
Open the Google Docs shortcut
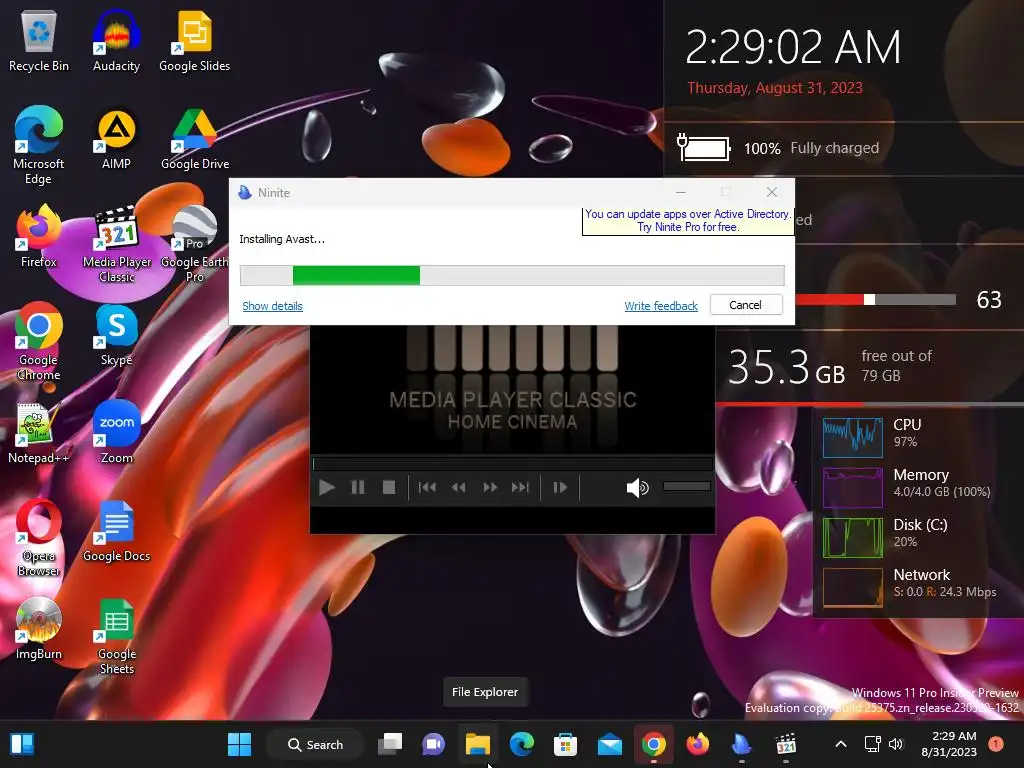116,530
